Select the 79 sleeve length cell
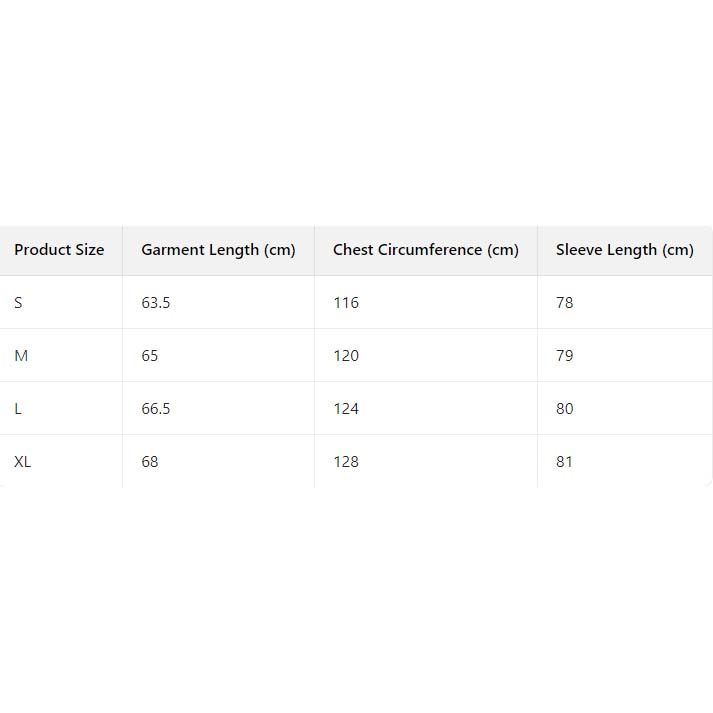 point(565,356)
